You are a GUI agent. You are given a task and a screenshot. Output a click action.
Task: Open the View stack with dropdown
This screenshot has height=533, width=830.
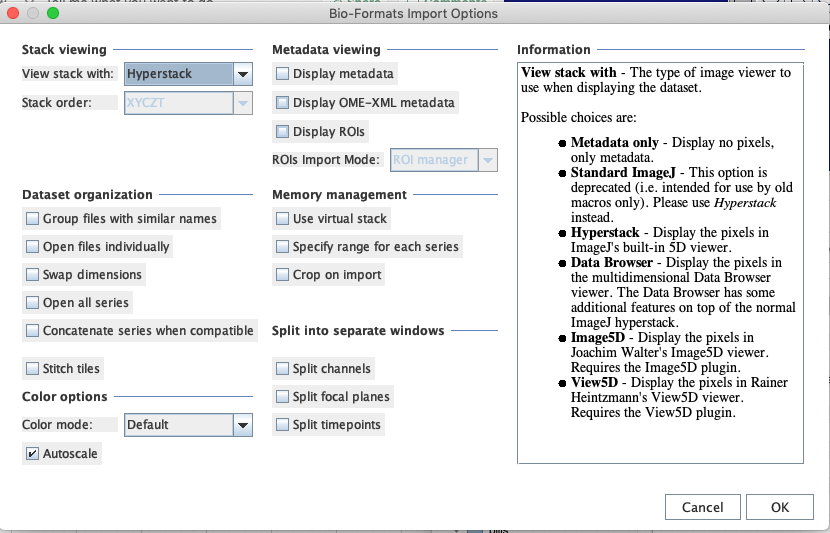[x=187, y=74]
